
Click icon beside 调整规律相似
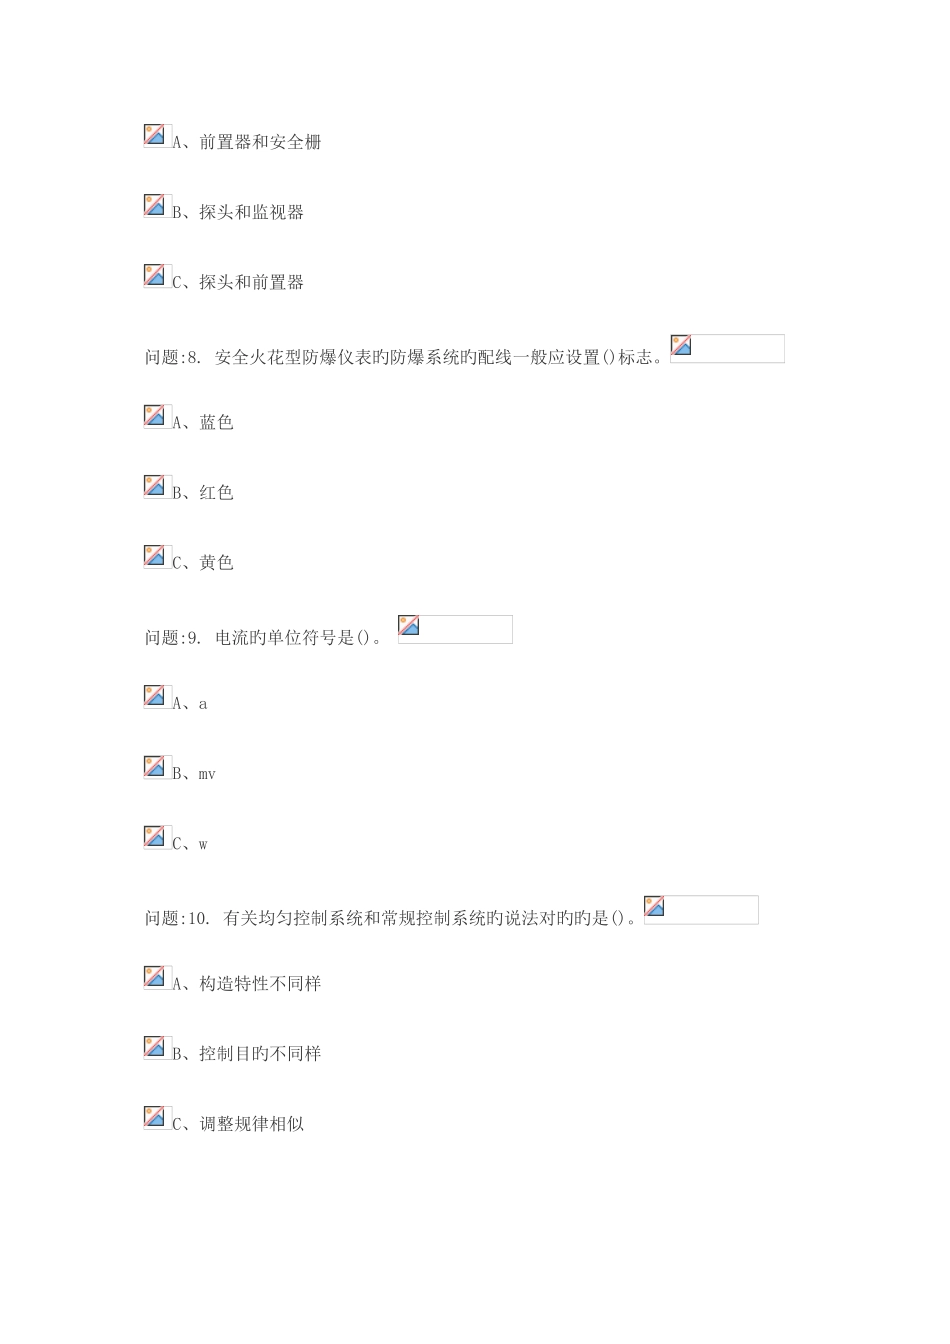pos(155,1117)
